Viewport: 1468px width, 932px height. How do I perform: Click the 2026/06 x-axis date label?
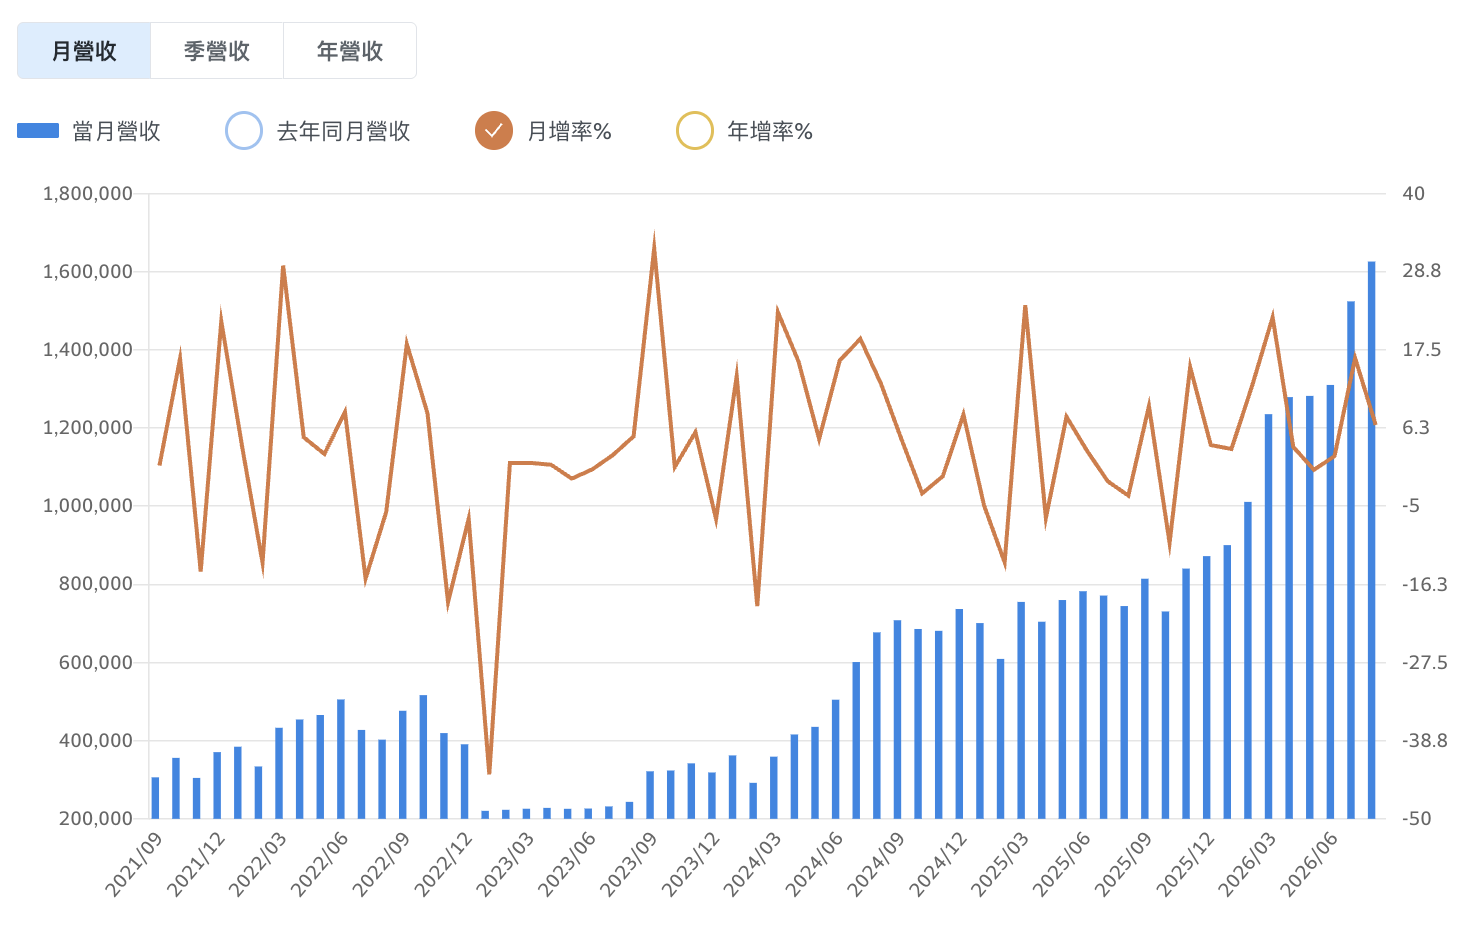point(1309,864)
